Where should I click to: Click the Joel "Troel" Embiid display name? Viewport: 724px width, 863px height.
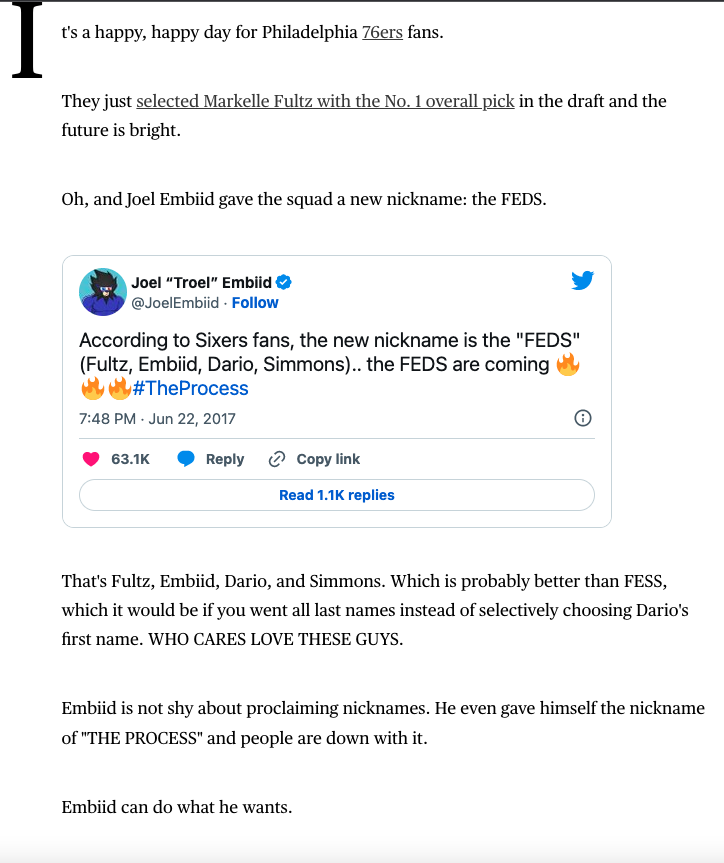pyautogui.click(x=202, y=282)
